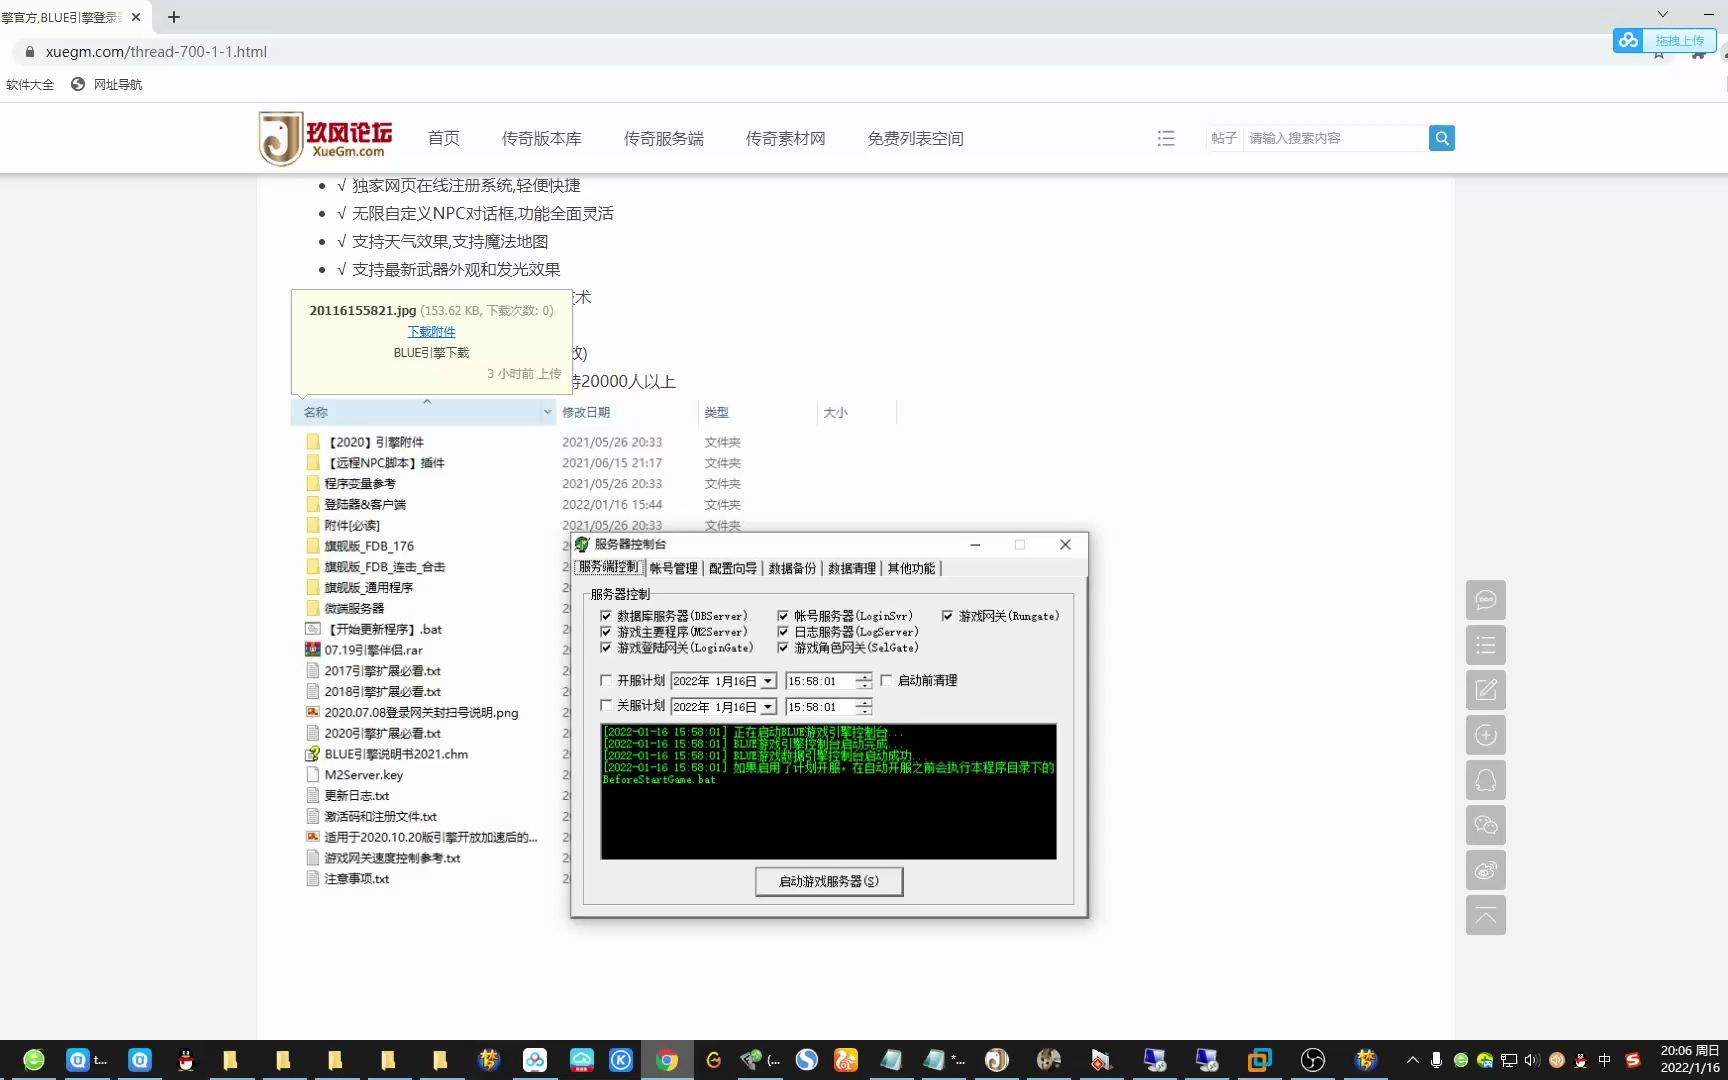Click the 关服计划 time spinner arrows
1728x1080 pixels.
864,707
